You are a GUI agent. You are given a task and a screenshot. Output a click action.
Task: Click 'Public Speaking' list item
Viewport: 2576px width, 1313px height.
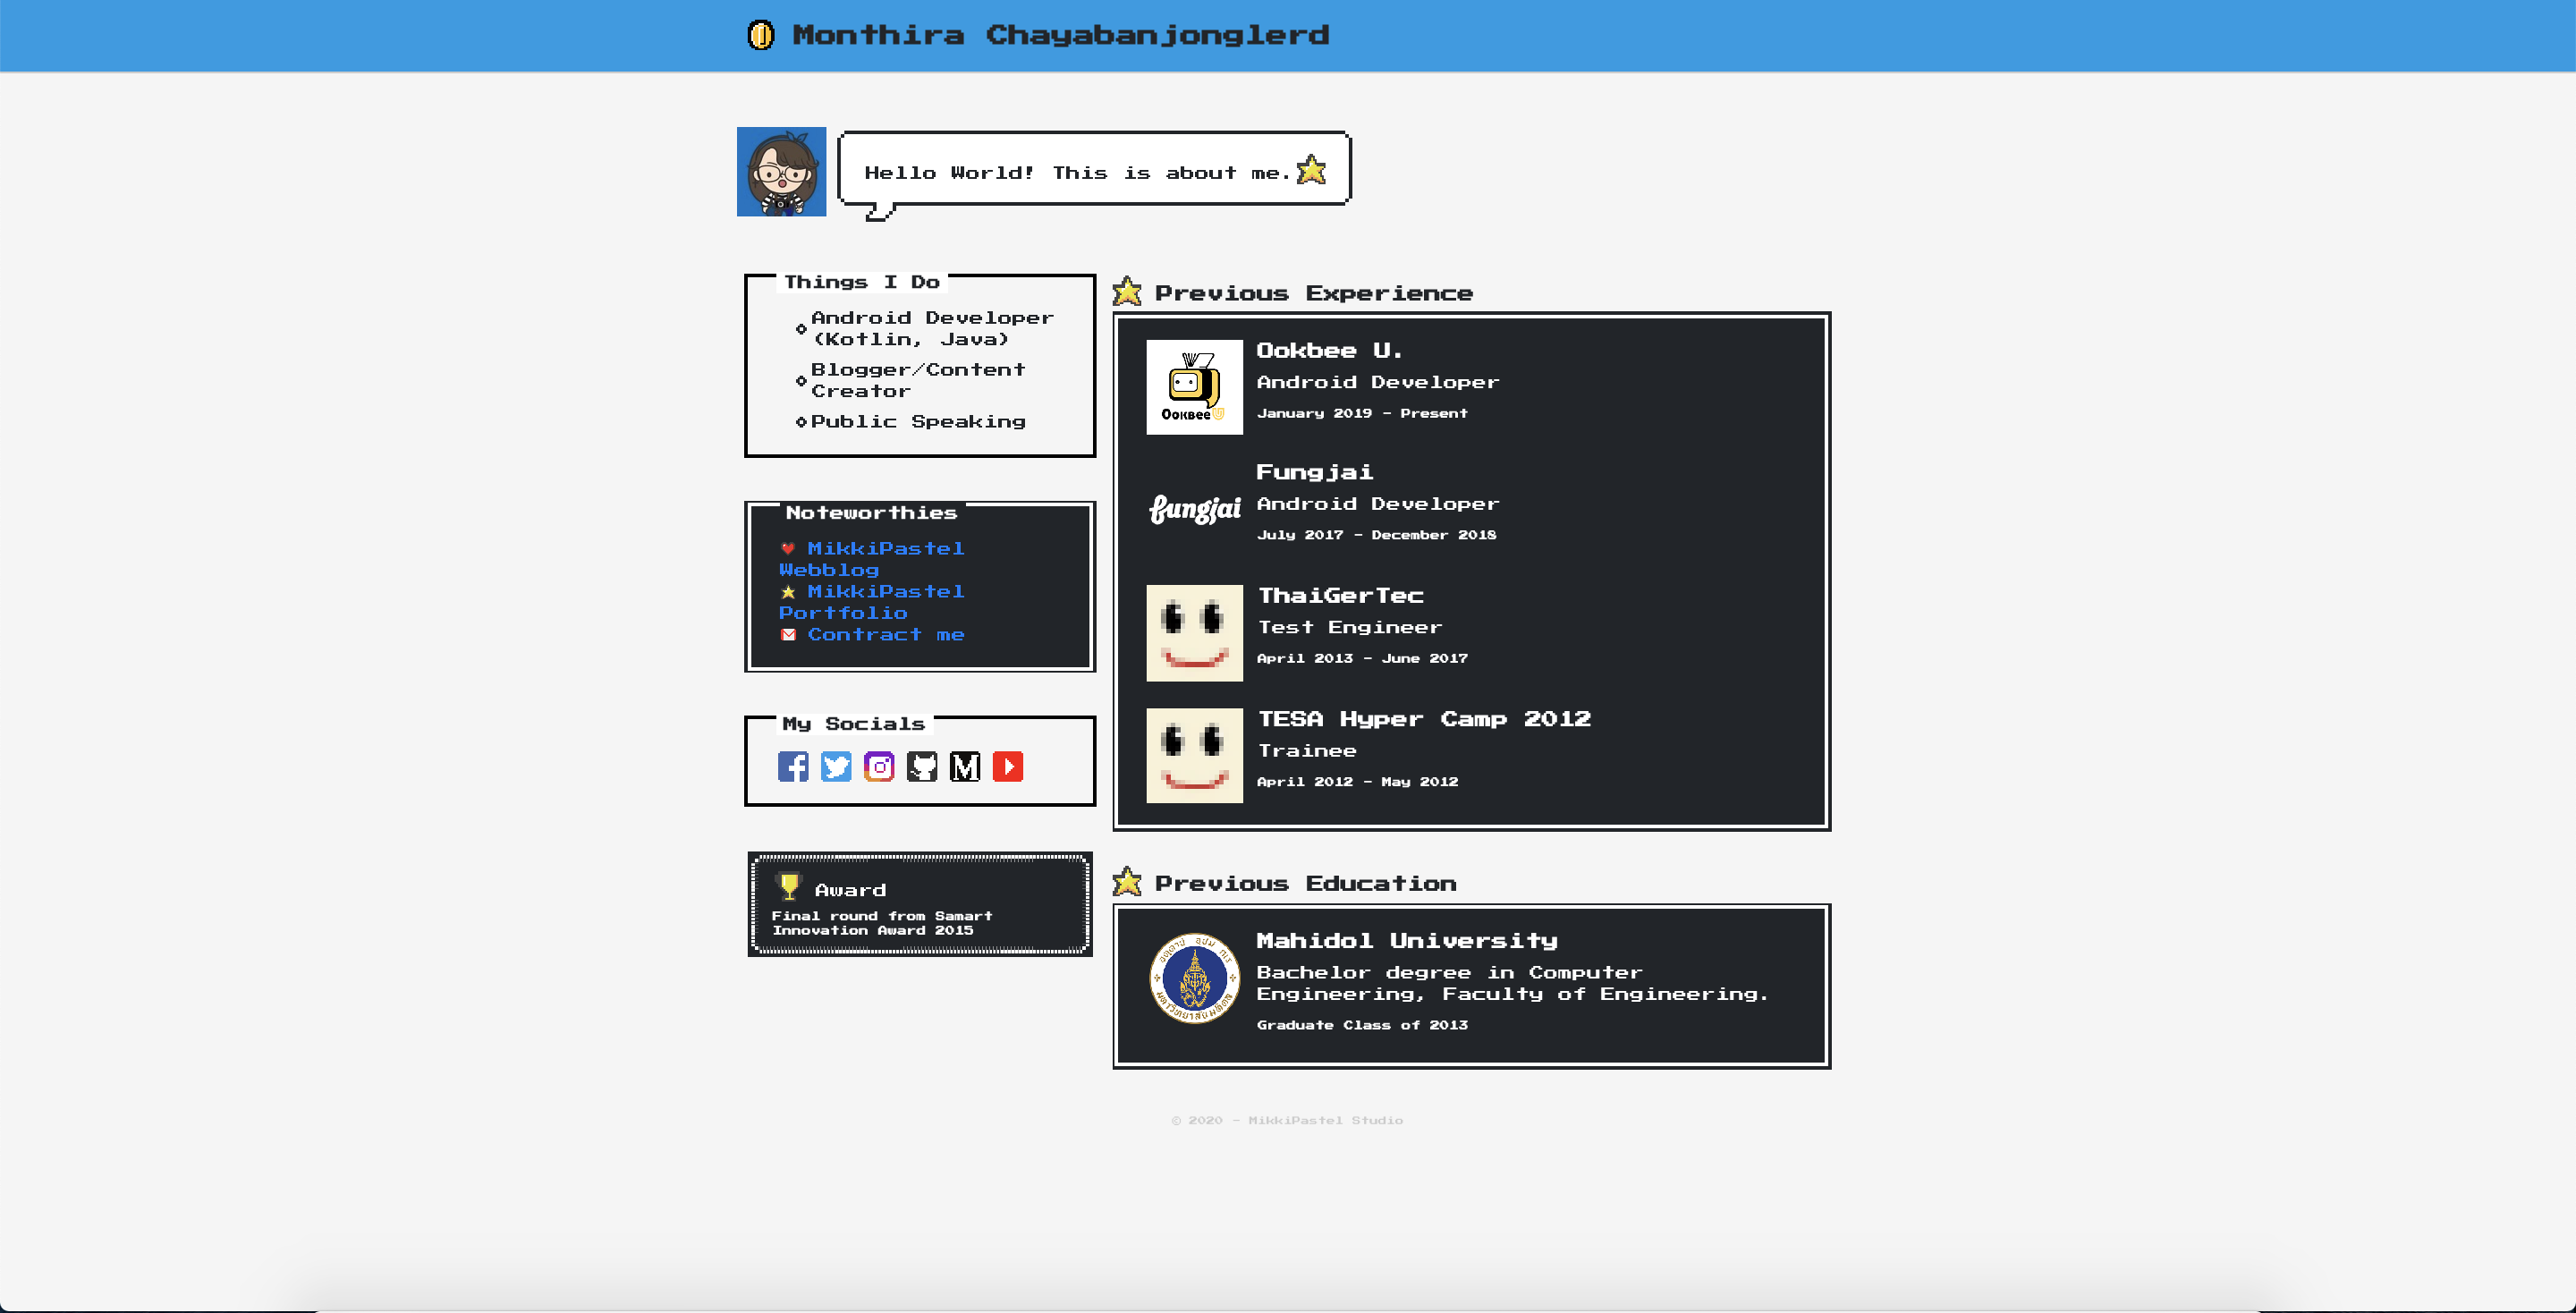coord(918,422)
